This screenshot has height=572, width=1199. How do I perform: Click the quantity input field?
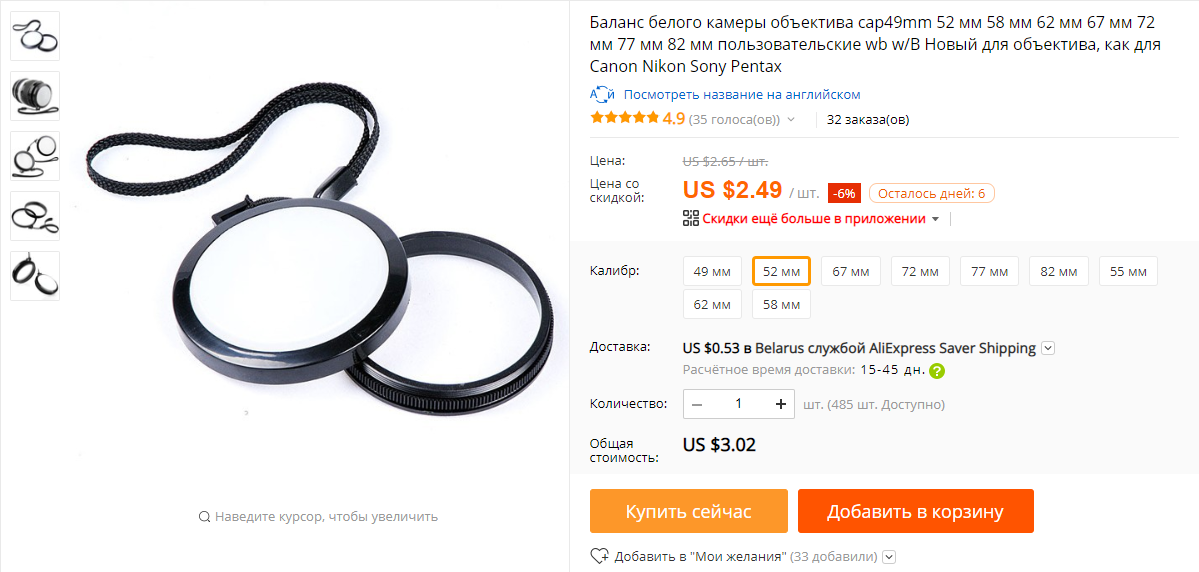[x=739, y=404]
